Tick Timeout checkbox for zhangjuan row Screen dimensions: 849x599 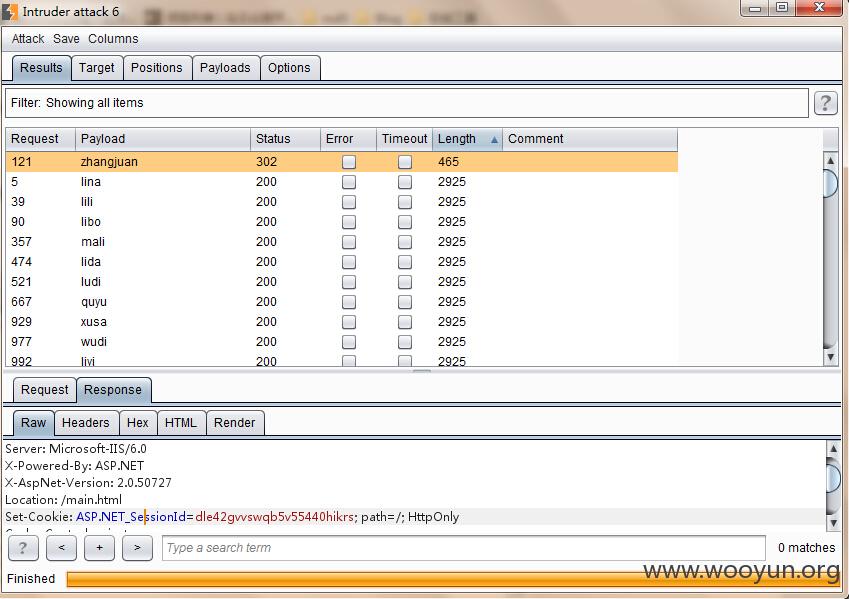click(404, 162)
